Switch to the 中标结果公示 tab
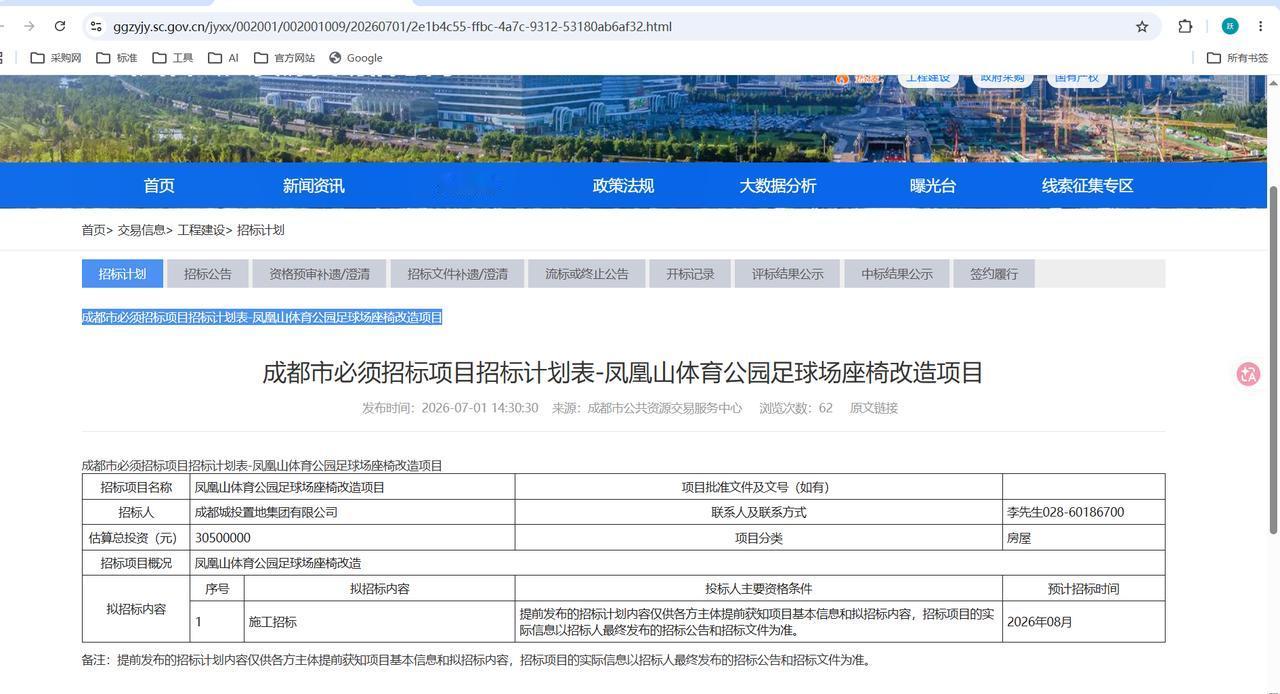 tap(897, 274)
